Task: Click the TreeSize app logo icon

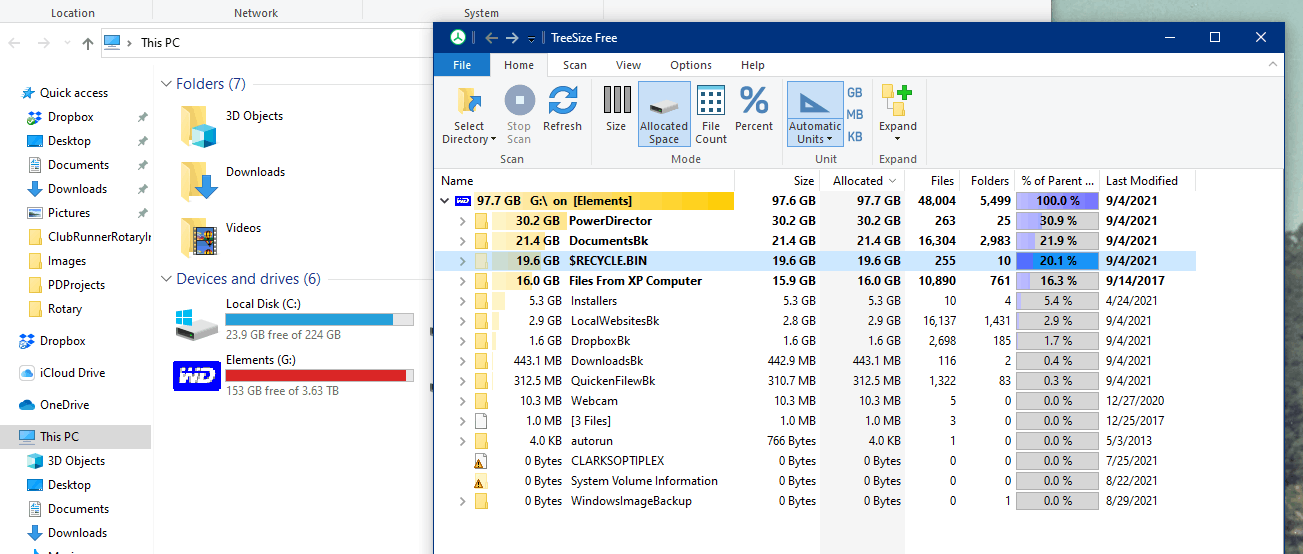Action: (x=457, y=38)
